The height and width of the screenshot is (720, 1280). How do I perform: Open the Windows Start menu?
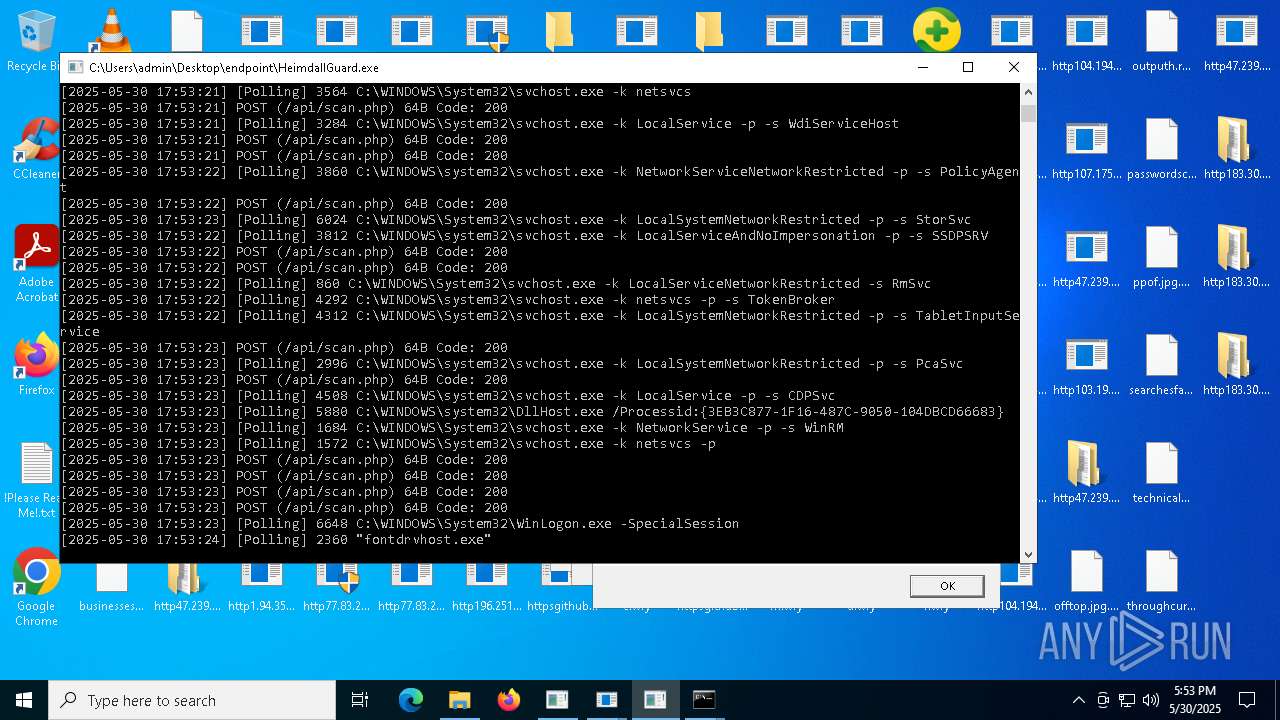(24, 700)
